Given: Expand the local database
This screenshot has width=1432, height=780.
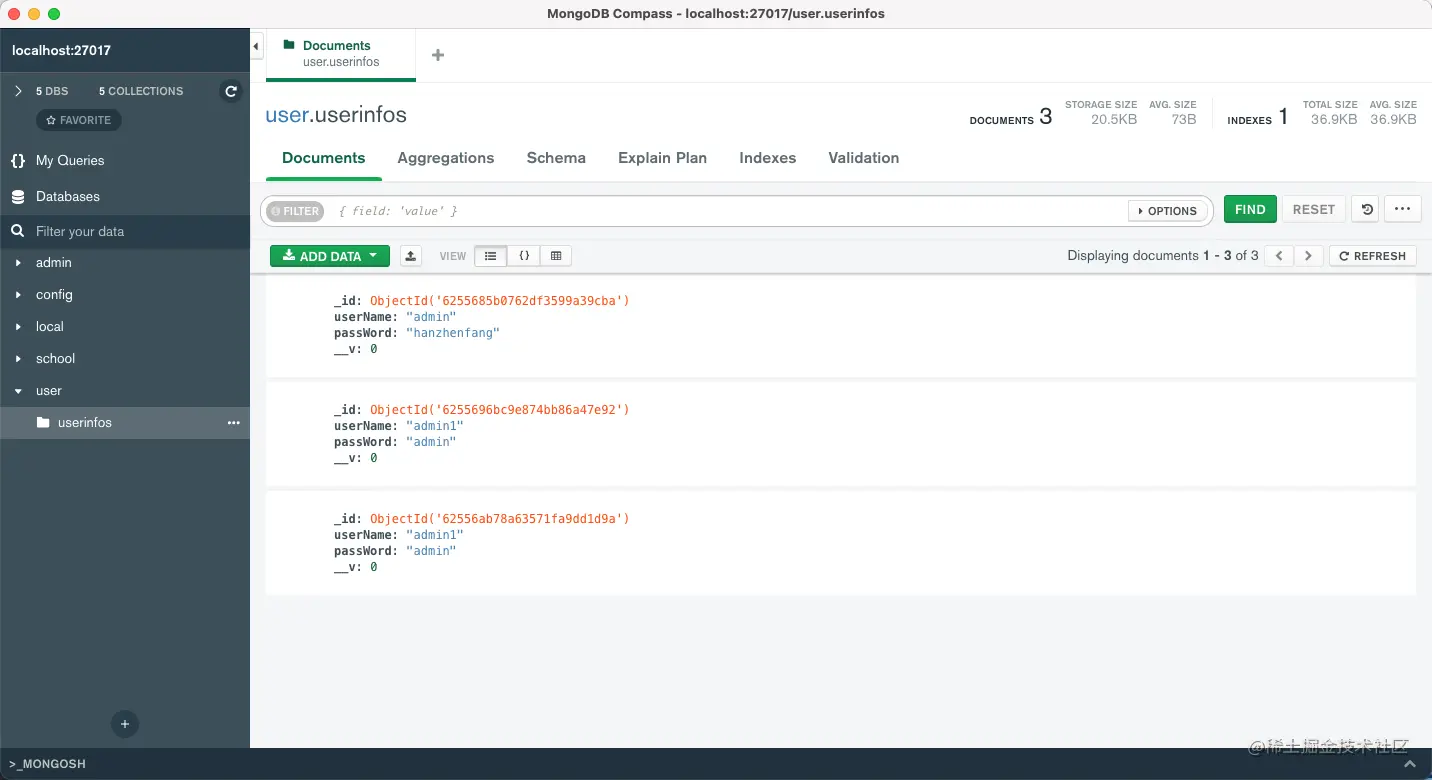Looking at the screenshot, I should coord(18,327).
